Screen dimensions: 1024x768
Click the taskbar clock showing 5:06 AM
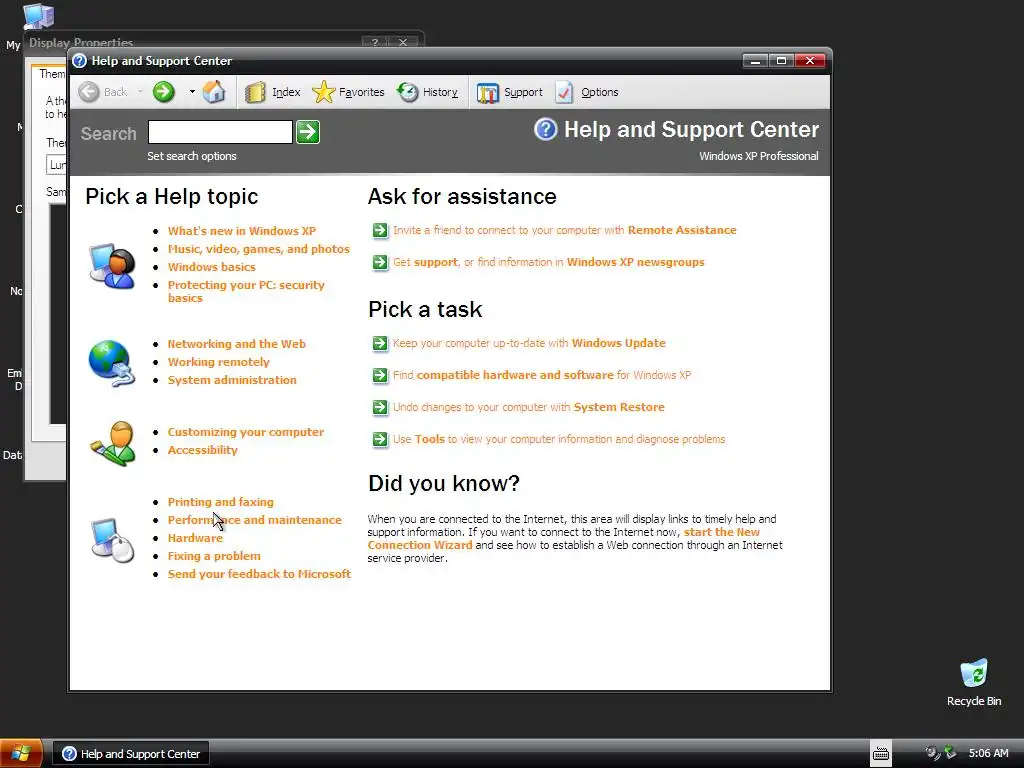[x=988, y=754]
